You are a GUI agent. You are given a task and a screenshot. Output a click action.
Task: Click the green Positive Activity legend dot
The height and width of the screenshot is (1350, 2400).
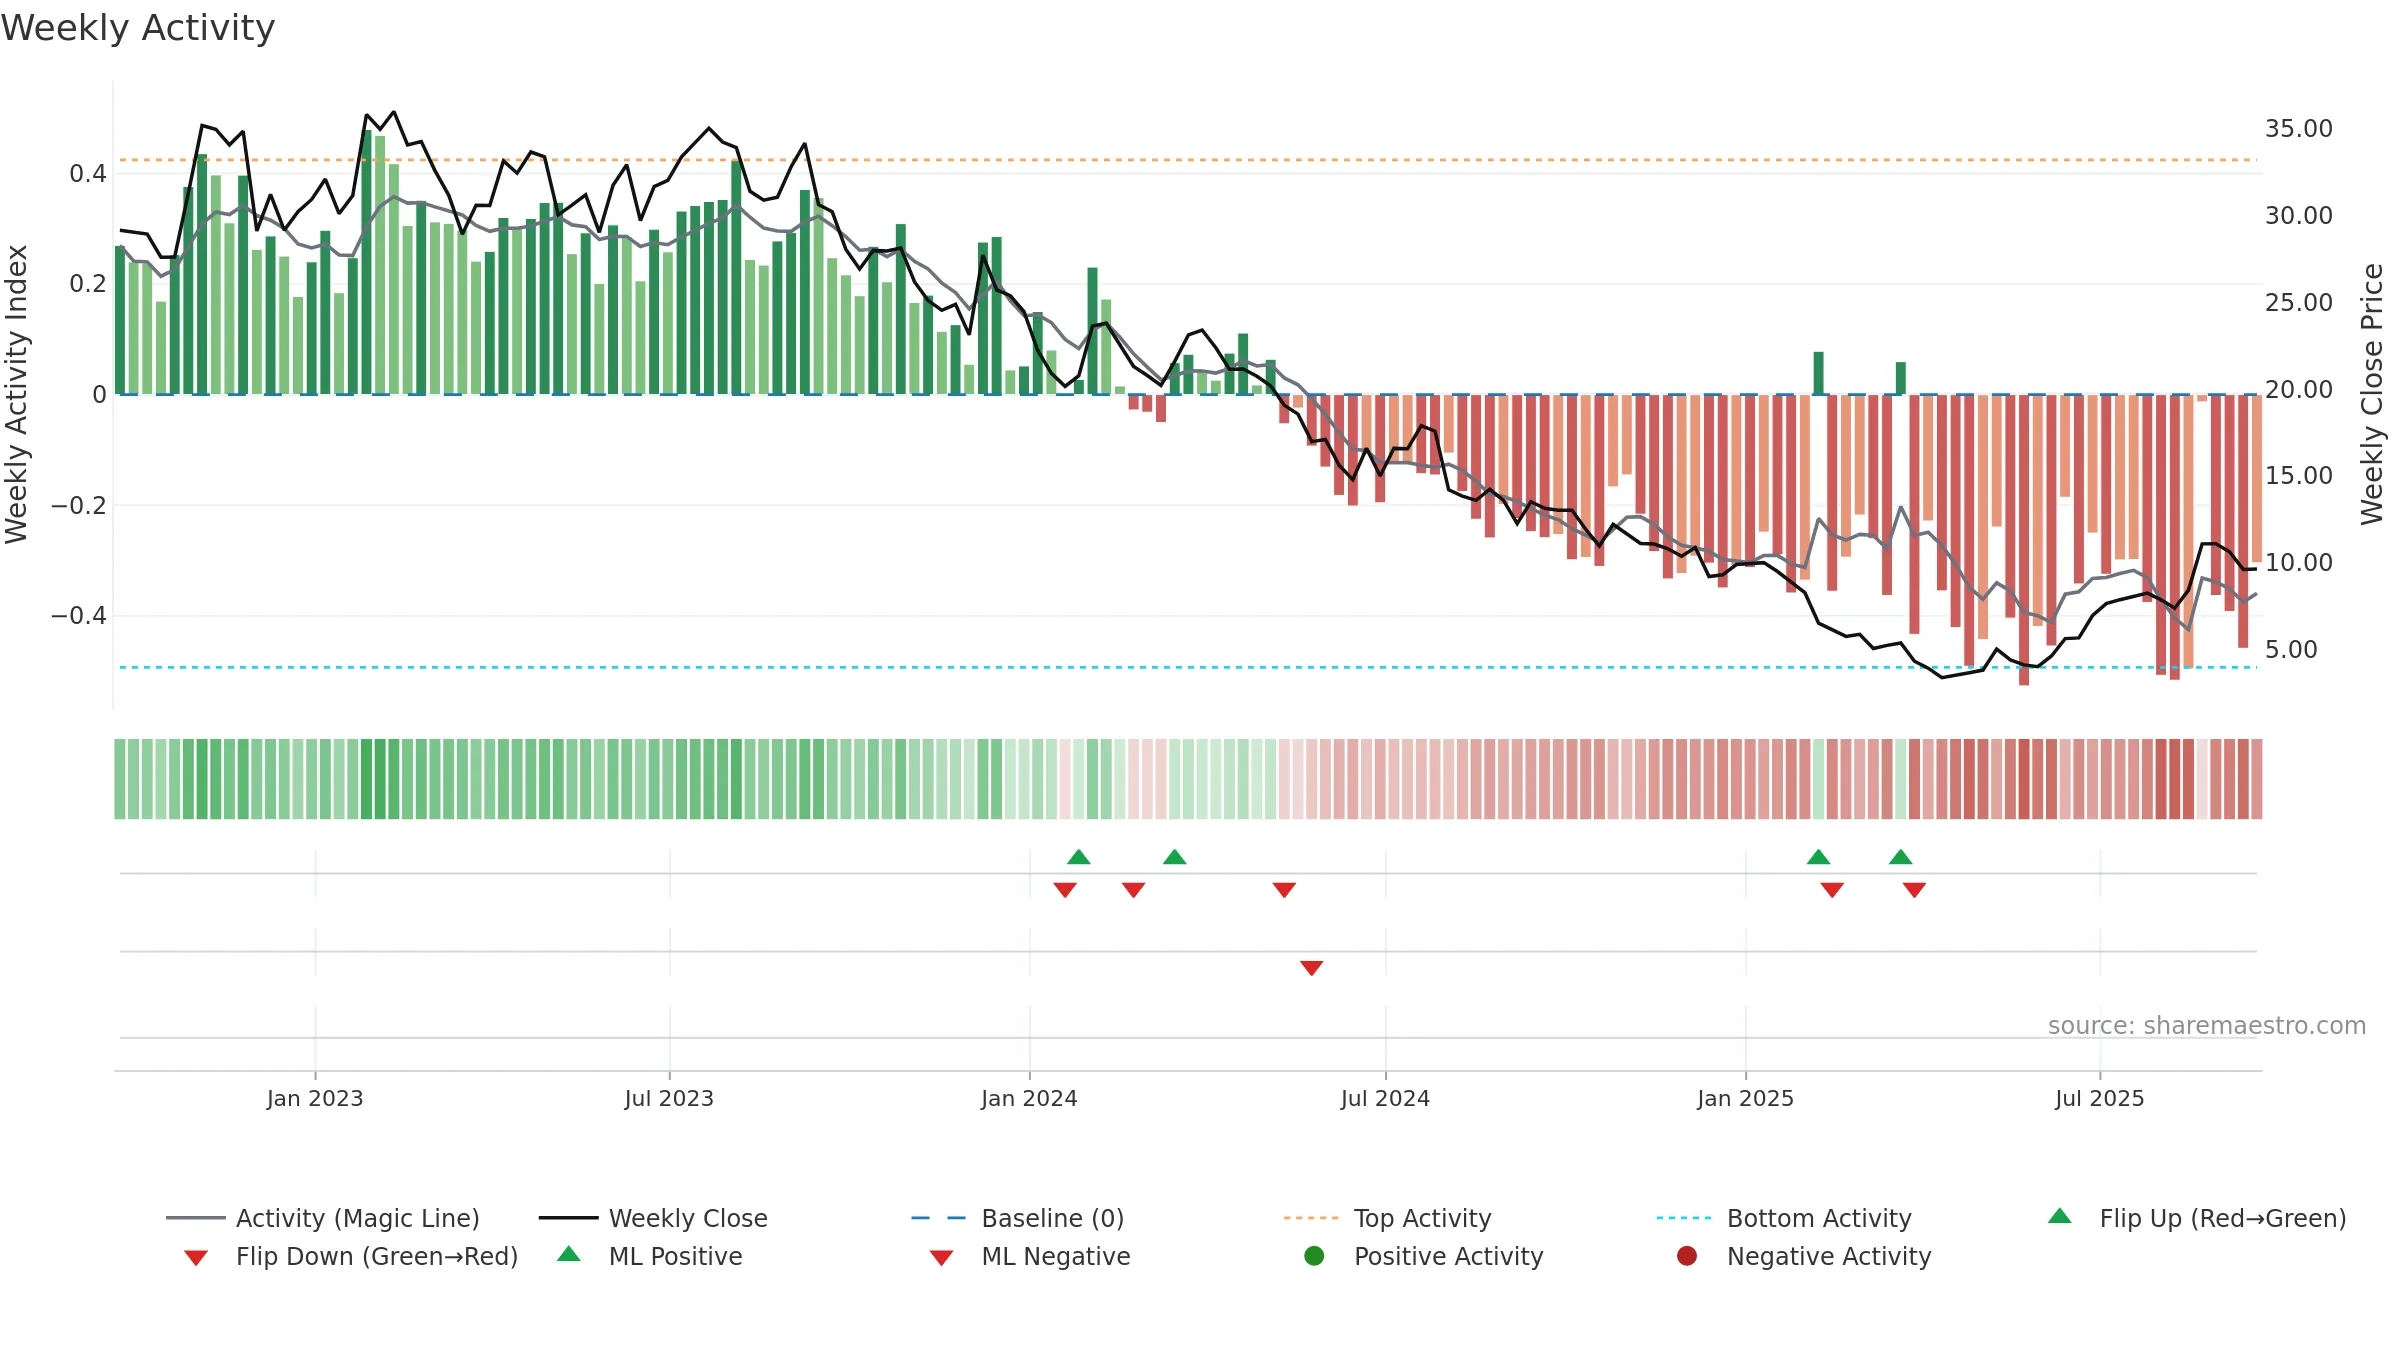pyautogui.click(x=1315, y=1256)
